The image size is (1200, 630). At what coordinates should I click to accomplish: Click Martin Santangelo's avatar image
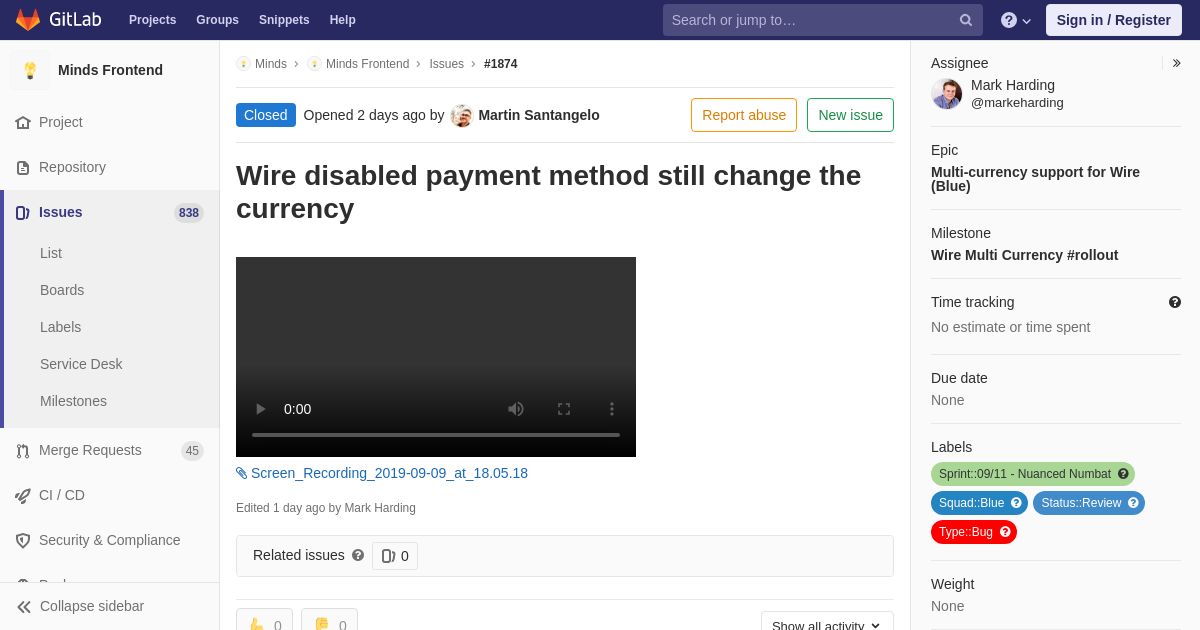tap(461, 116)
